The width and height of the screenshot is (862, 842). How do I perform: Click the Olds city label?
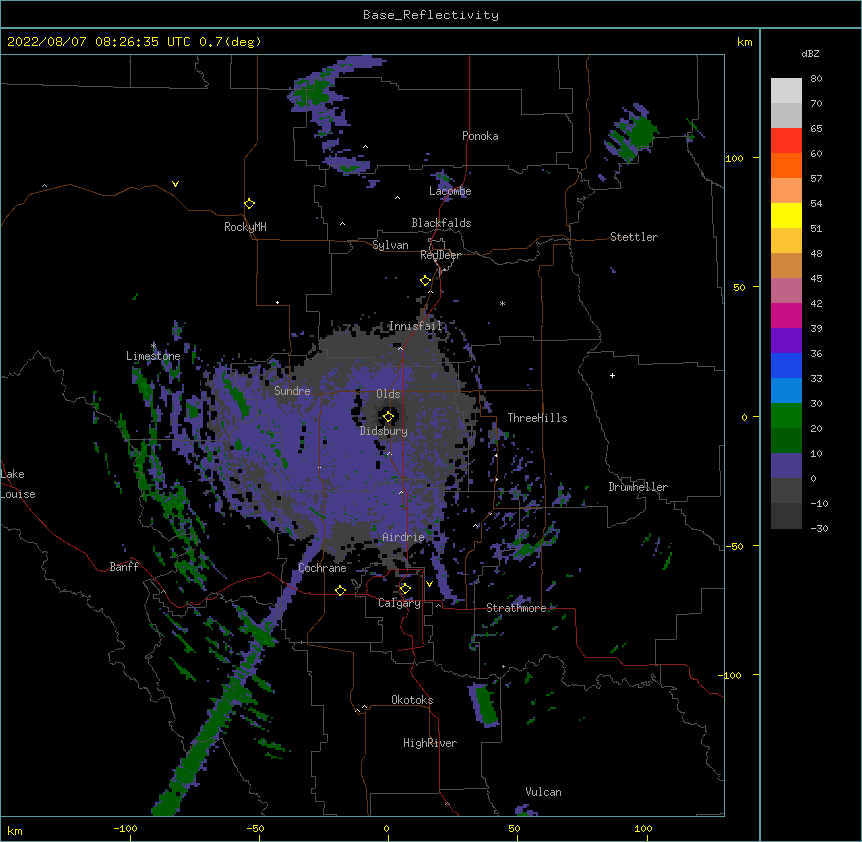388,394
